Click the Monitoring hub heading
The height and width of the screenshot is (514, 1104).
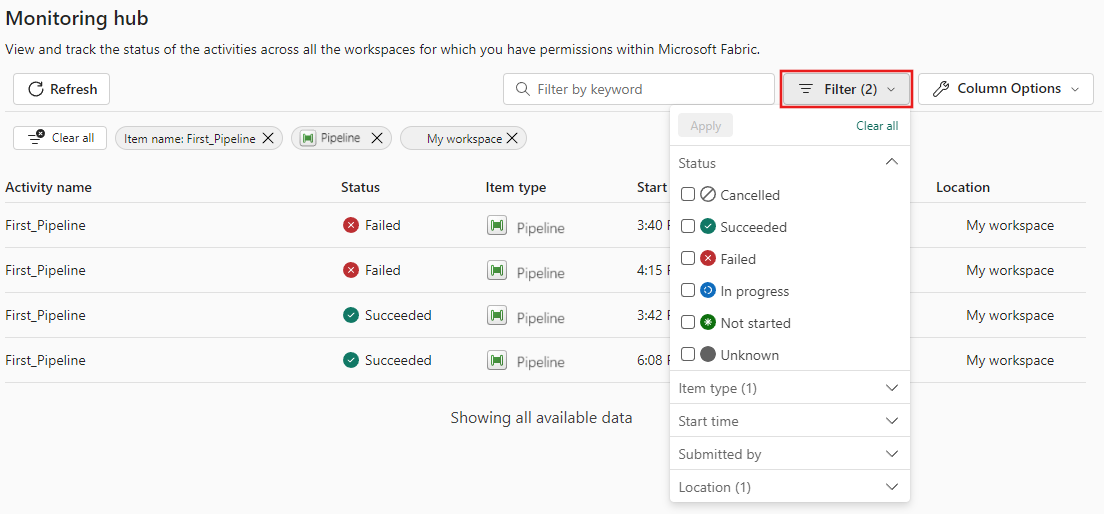77,18
